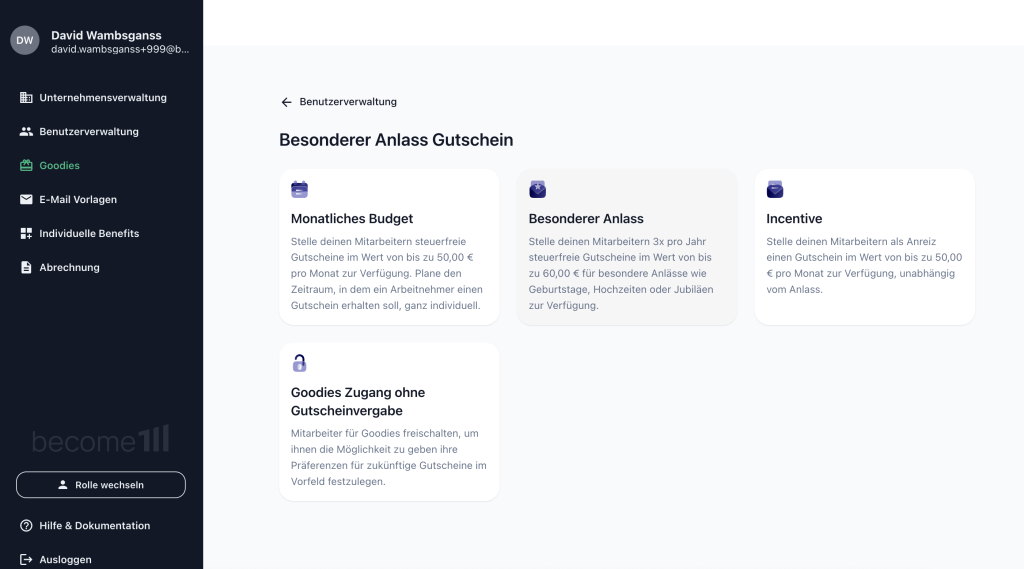Choose the Incentive voucher card

tap(865, 247)
